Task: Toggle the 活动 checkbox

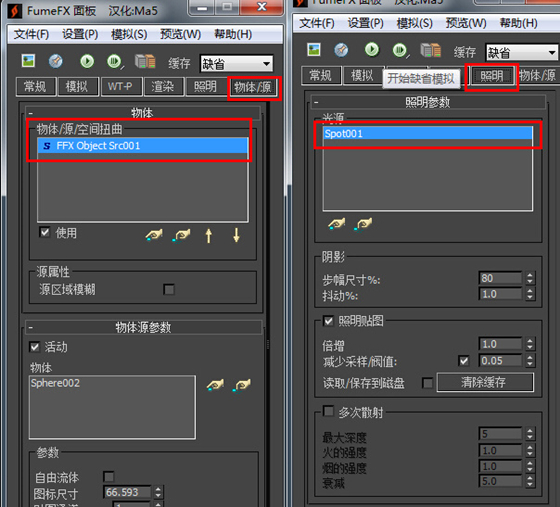Action: (x=35, y=347)
